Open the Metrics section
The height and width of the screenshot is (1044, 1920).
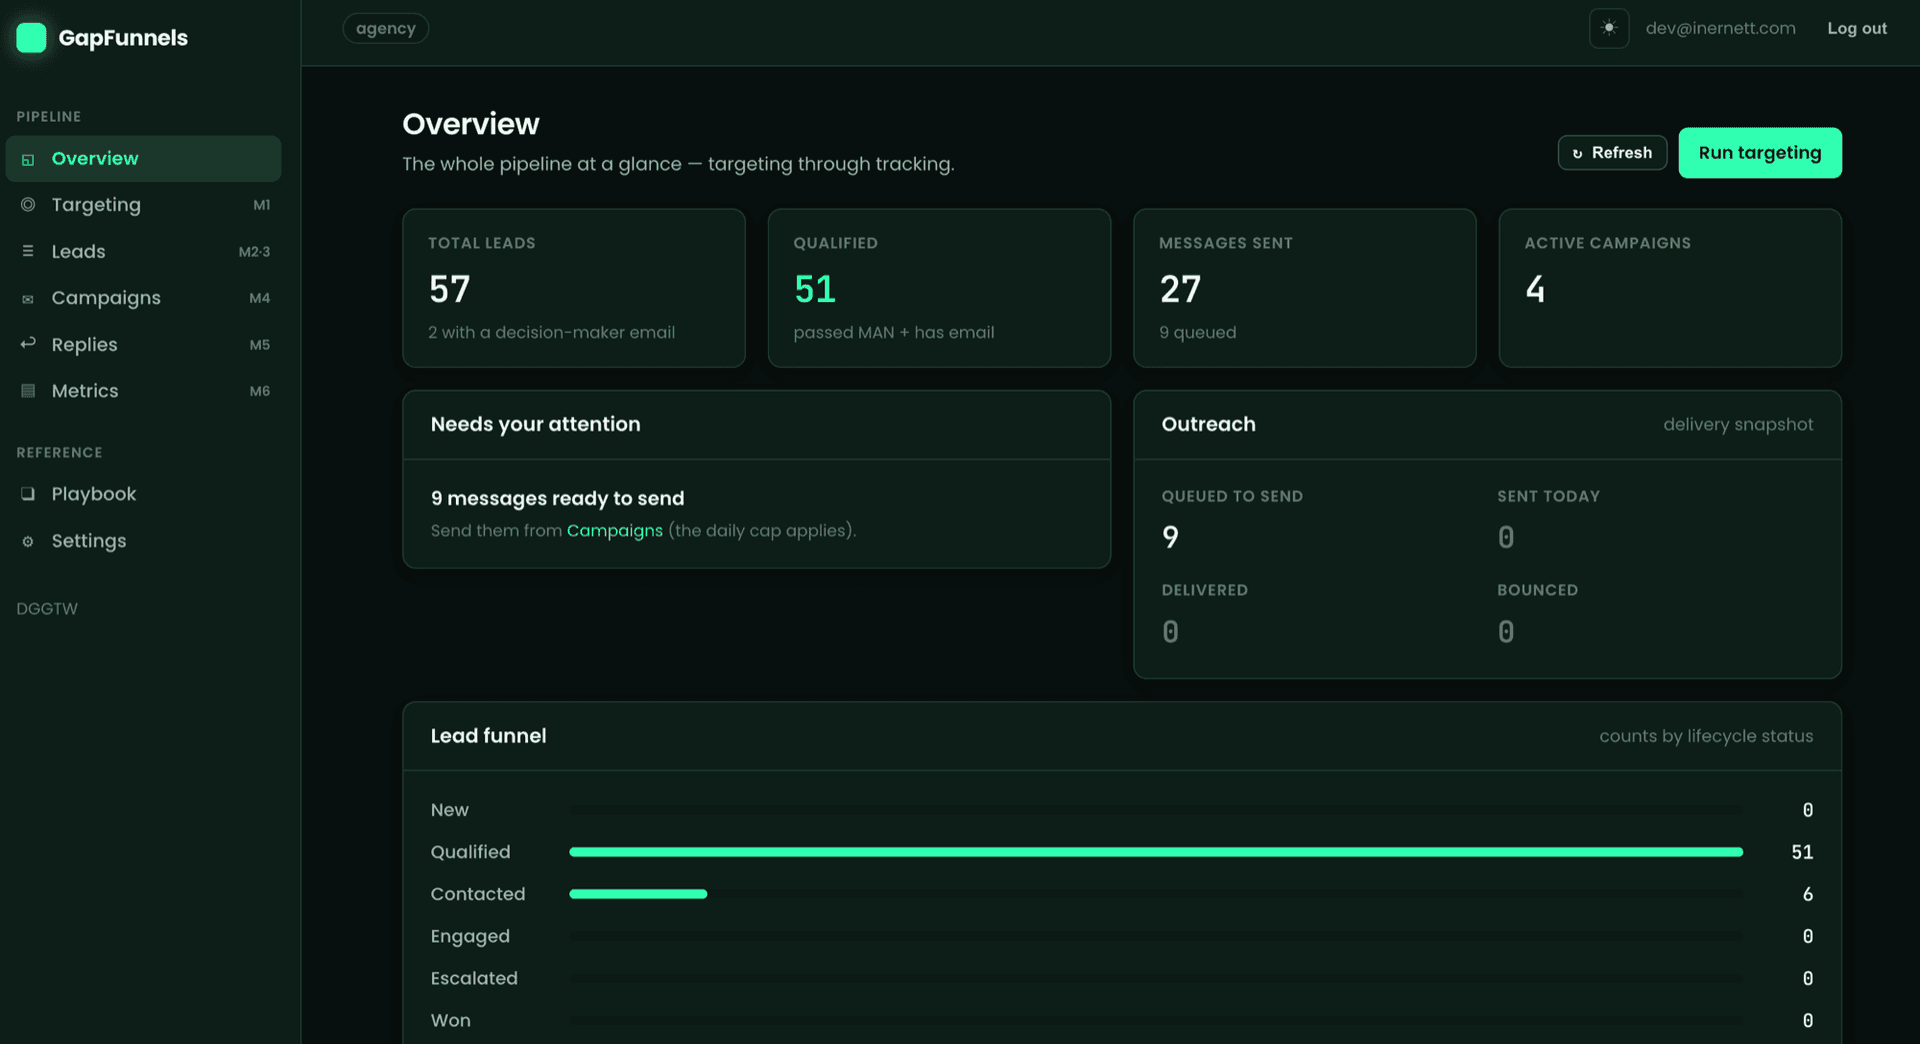click(143, 391)
